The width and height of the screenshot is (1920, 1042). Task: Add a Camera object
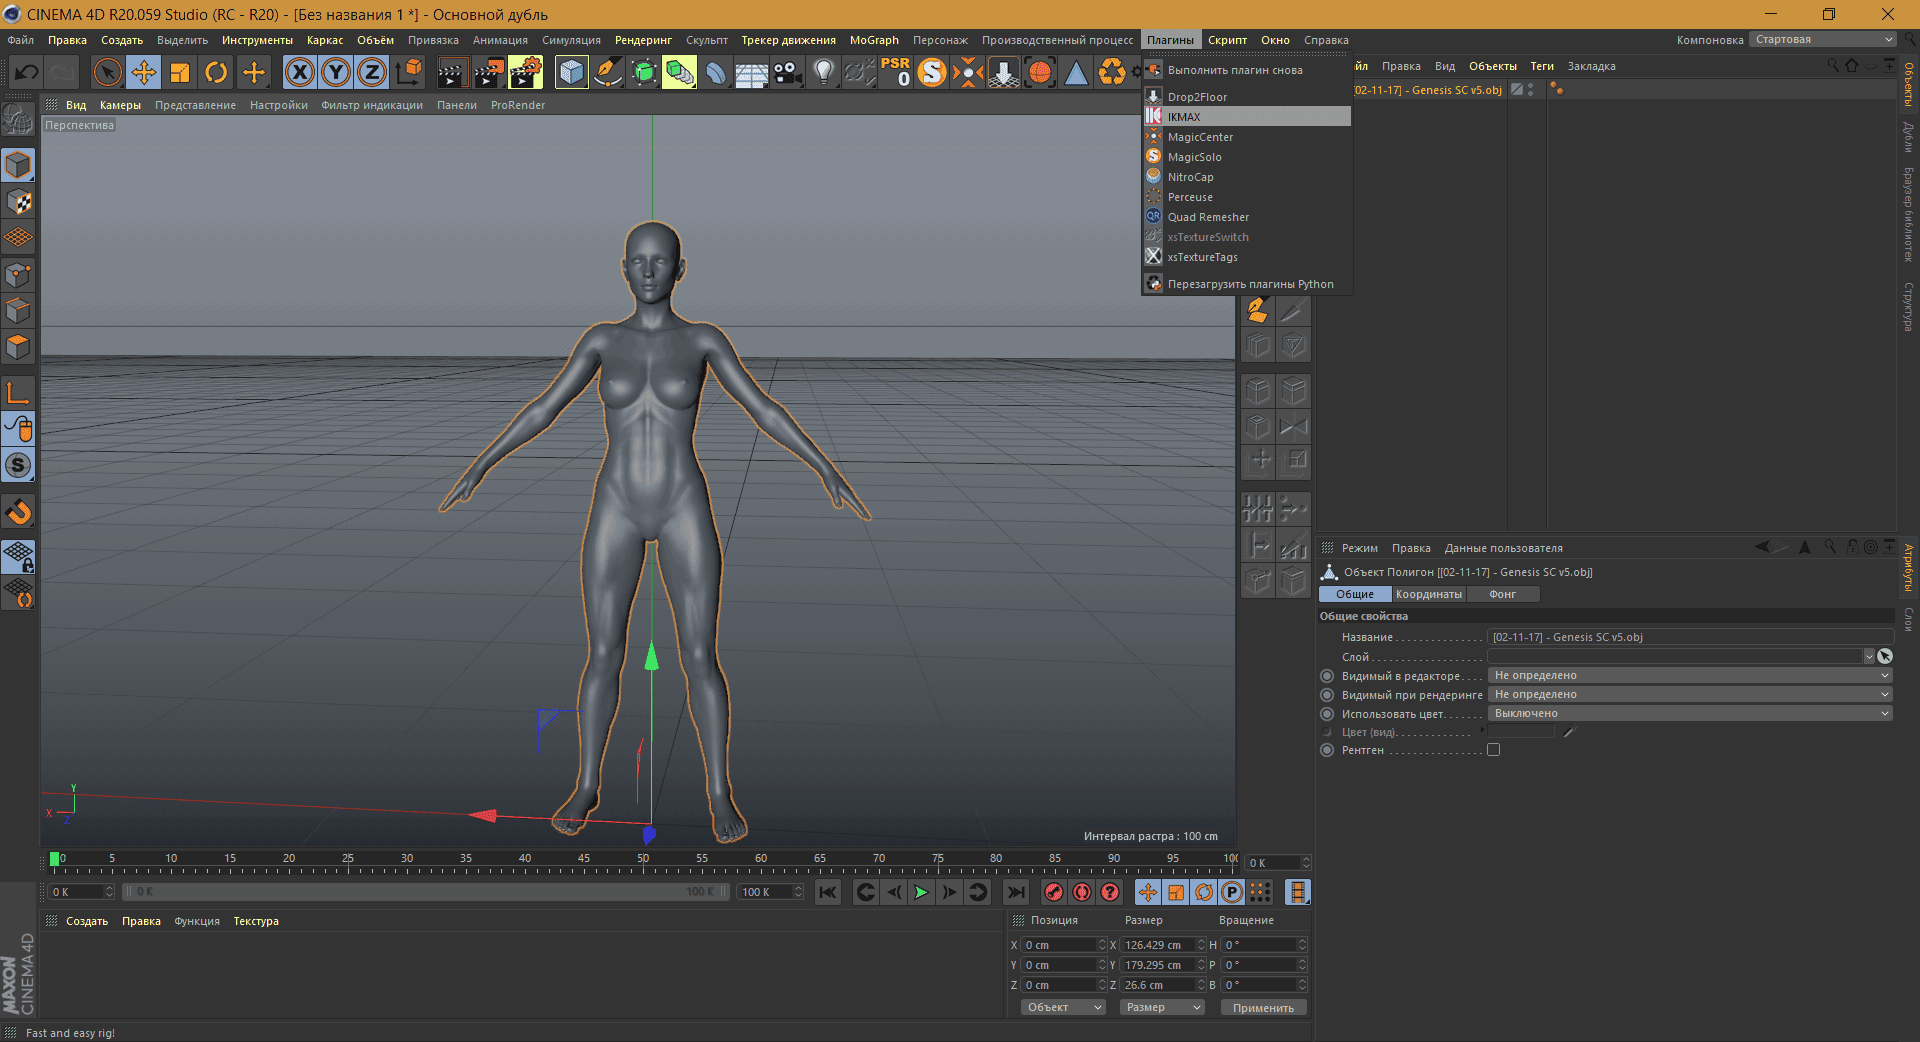pos(787,72)
